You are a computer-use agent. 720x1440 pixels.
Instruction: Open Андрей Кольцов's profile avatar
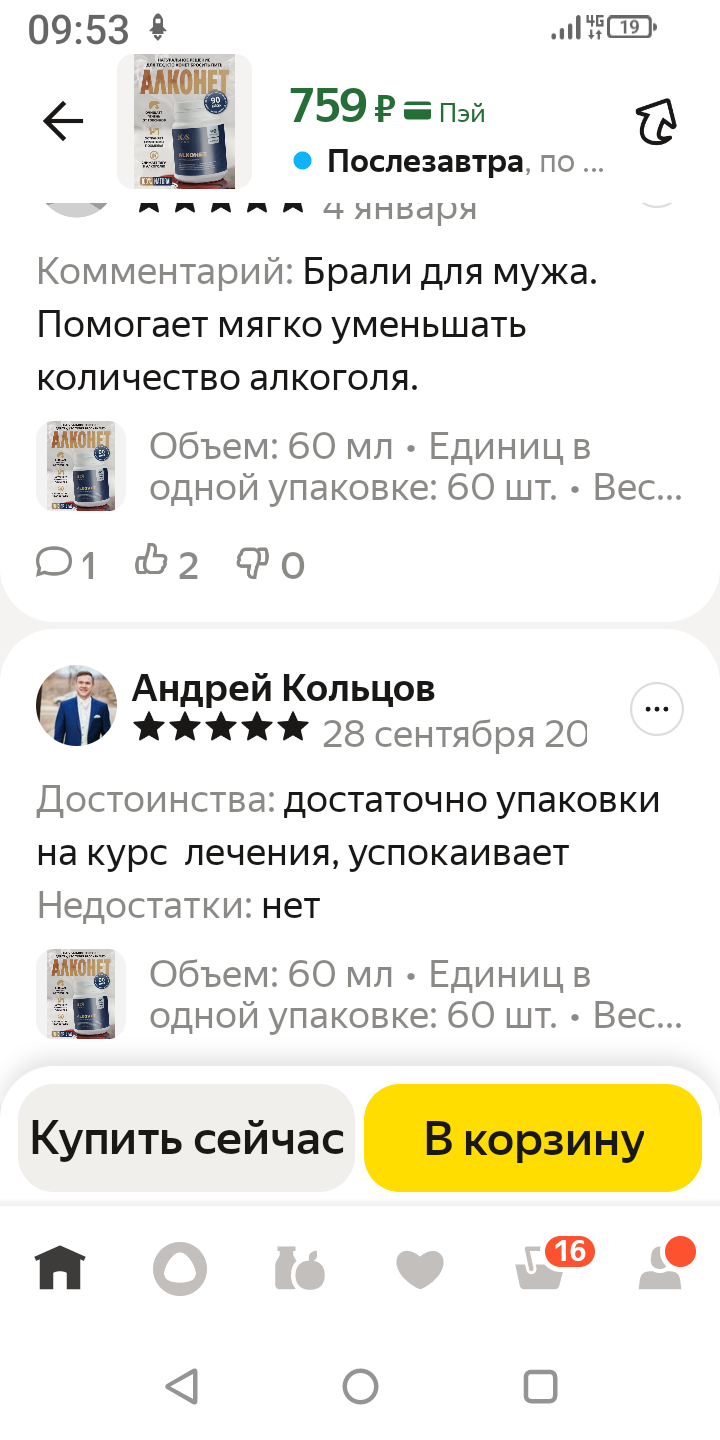coord(77,705)
